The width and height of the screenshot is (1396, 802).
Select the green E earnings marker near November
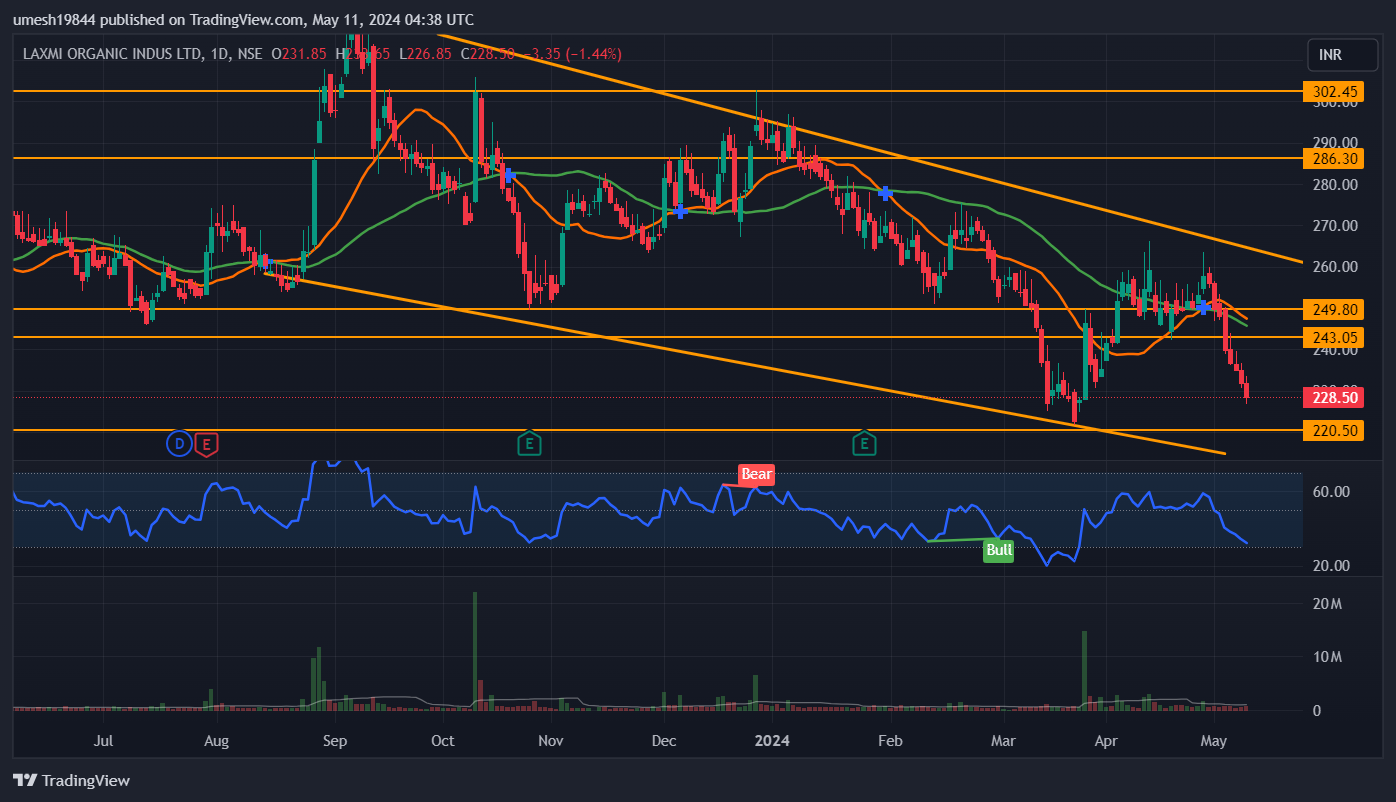click(529, 443)
